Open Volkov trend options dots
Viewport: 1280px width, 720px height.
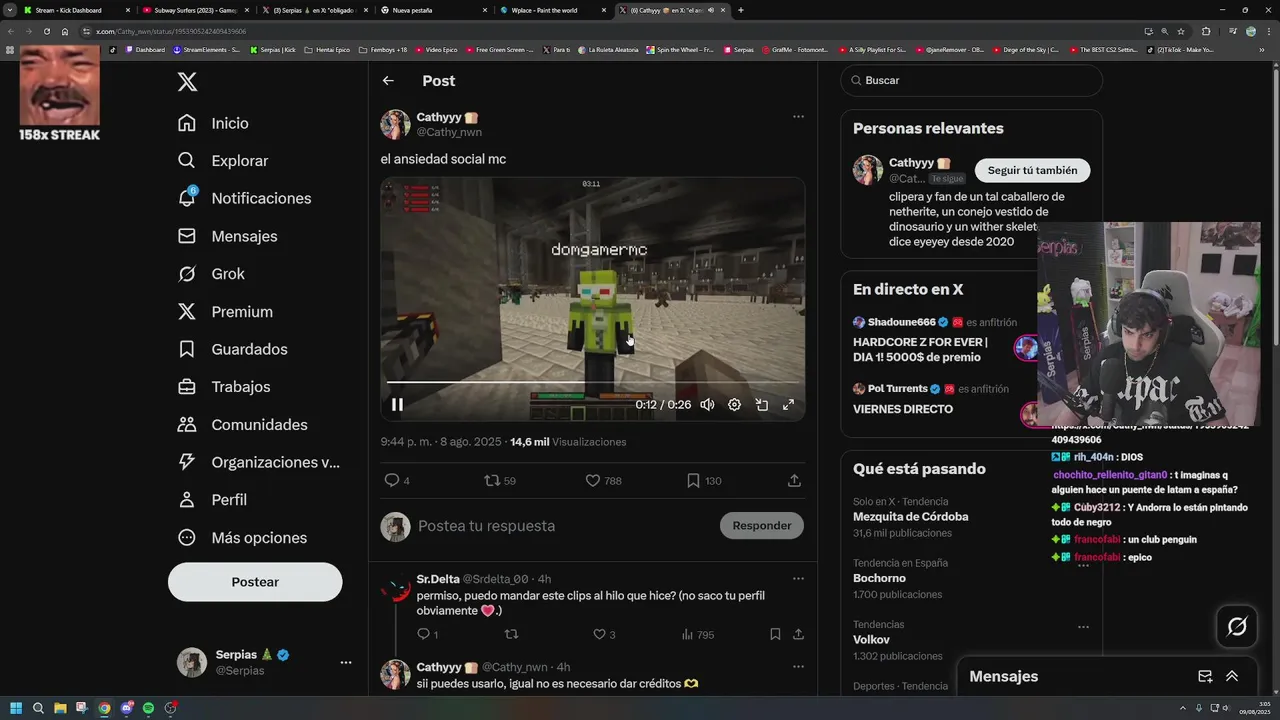point(1083,626)
